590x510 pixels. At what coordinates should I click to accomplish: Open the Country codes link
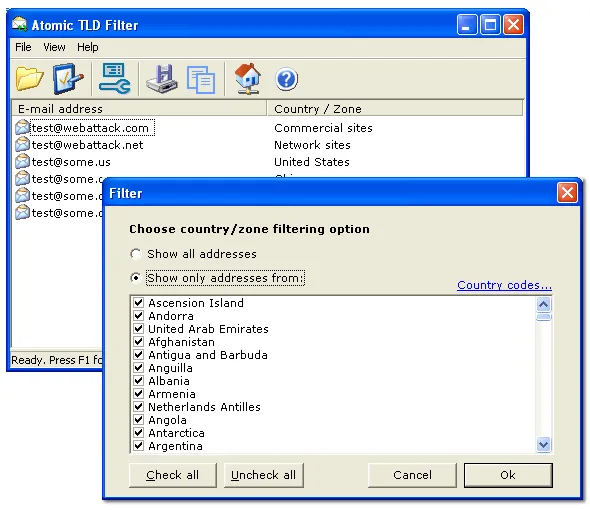[x=504, y=285]
